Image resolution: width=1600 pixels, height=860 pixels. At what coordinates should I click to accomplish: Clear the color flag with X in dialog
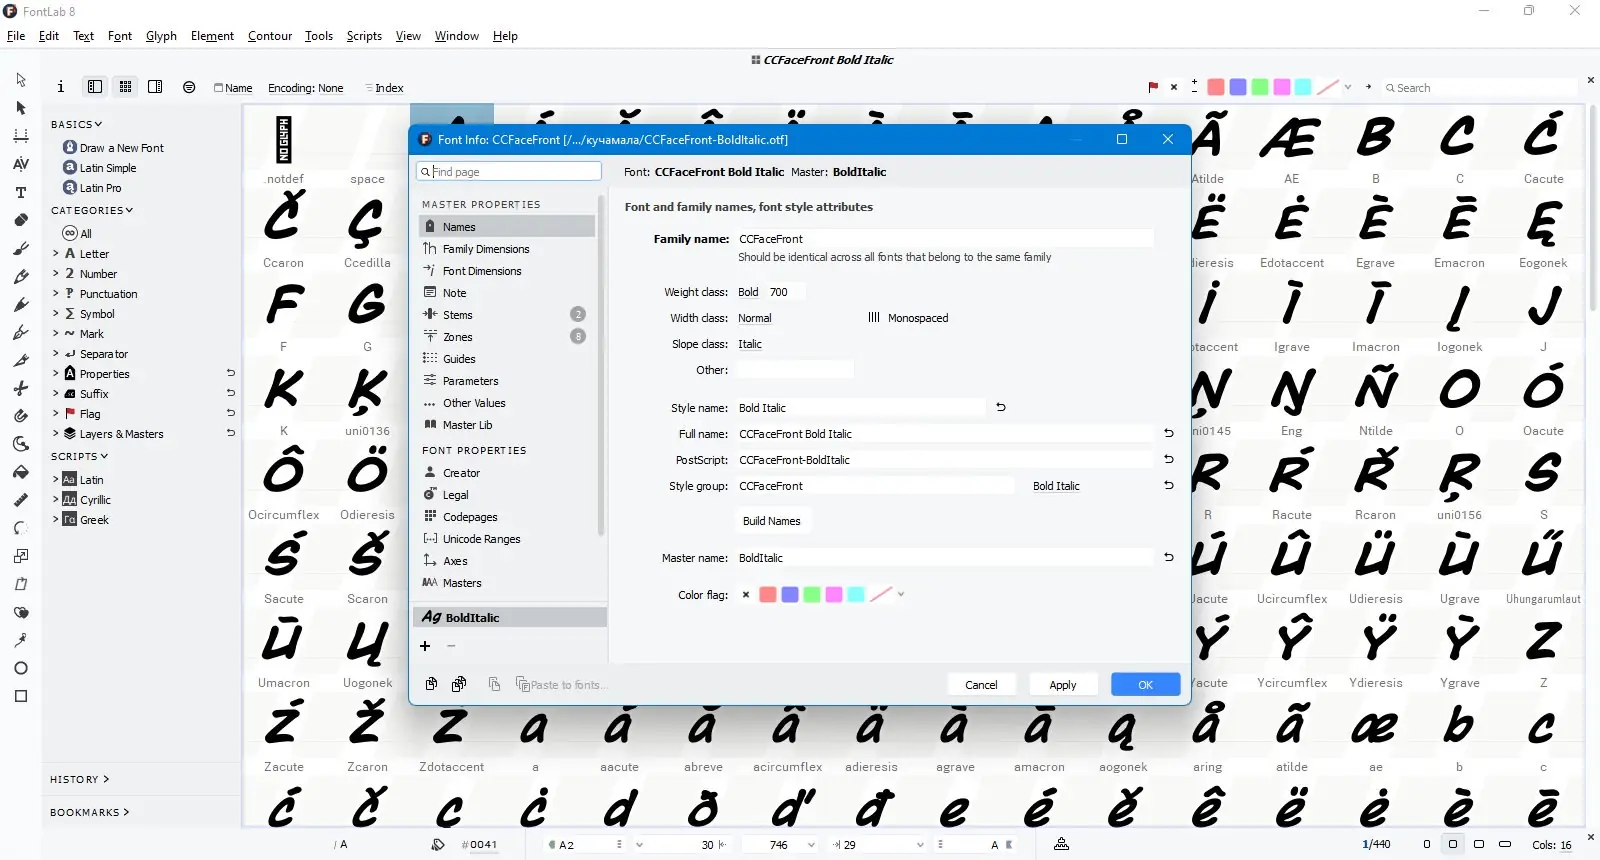tap(746, 595)
